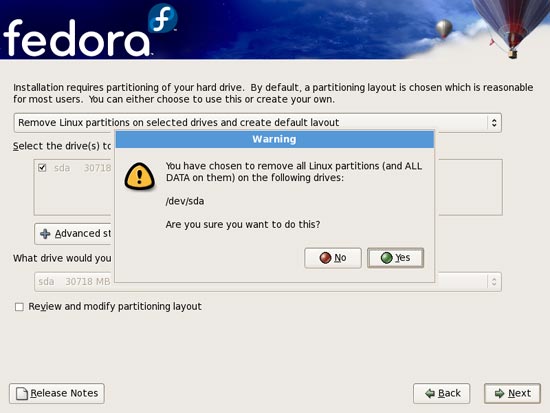550x413 pixels.
Task: Enable Review and modify partitioning layout
Action: (x=19, y=307)
